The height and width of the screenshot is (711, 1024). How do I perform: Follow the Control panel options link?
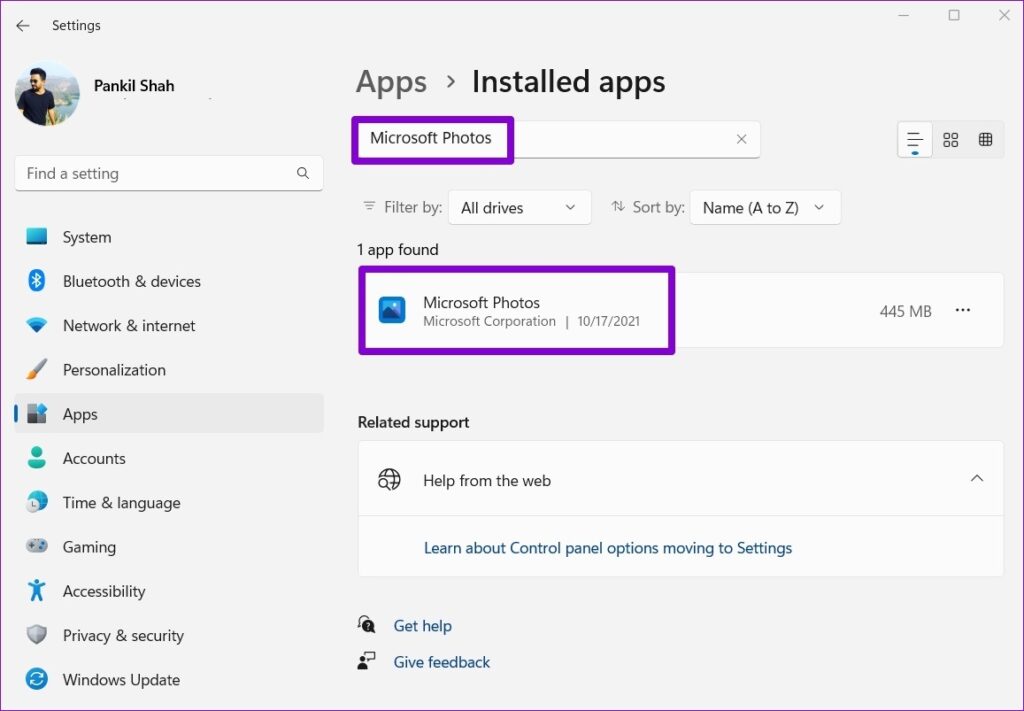pyautogui.click(x=606, y=548)
